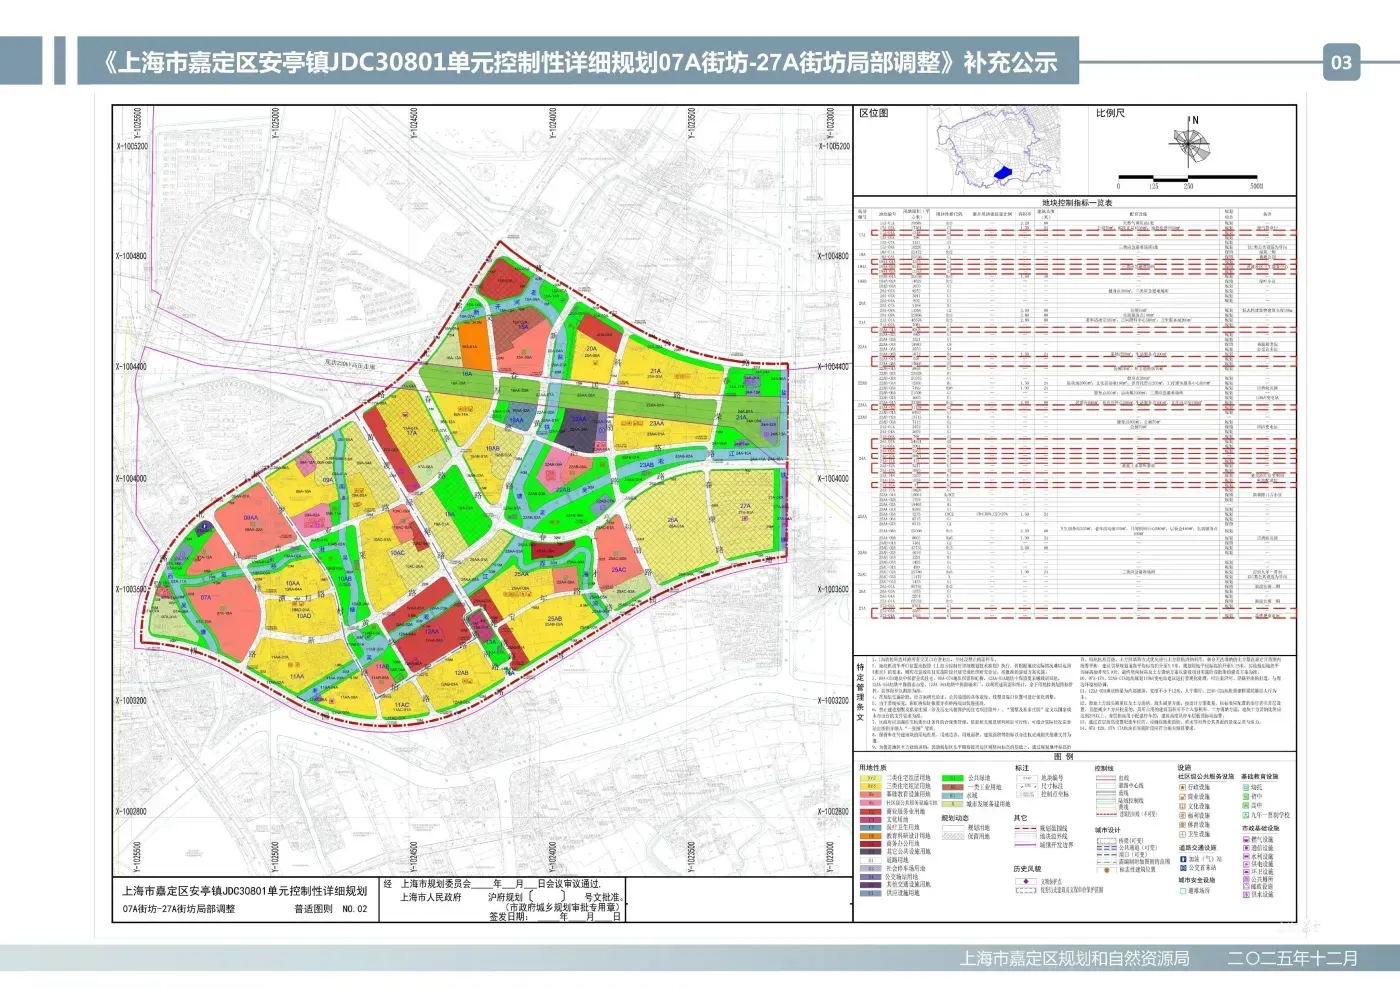1400x989 pixels.
Task: Click the gas station icon in legend
Action: tap(1182, 859)
